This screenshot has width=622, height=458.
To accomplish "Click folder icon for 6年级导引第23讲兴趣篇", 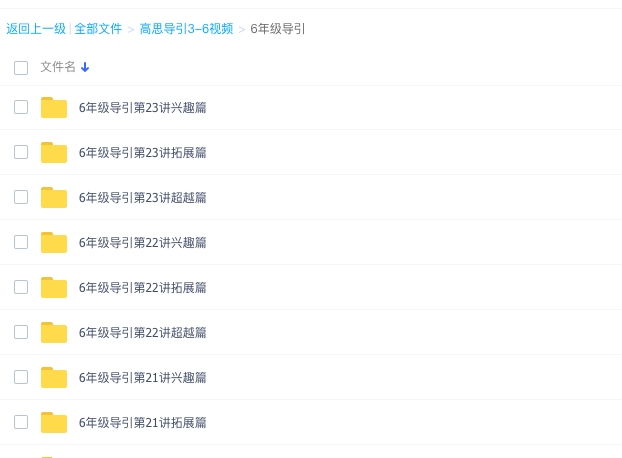I will 54,107.
